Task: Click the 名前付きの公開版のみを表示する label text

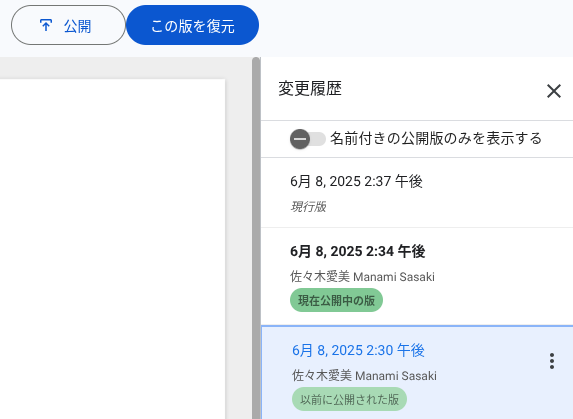Action: point(436,139)
